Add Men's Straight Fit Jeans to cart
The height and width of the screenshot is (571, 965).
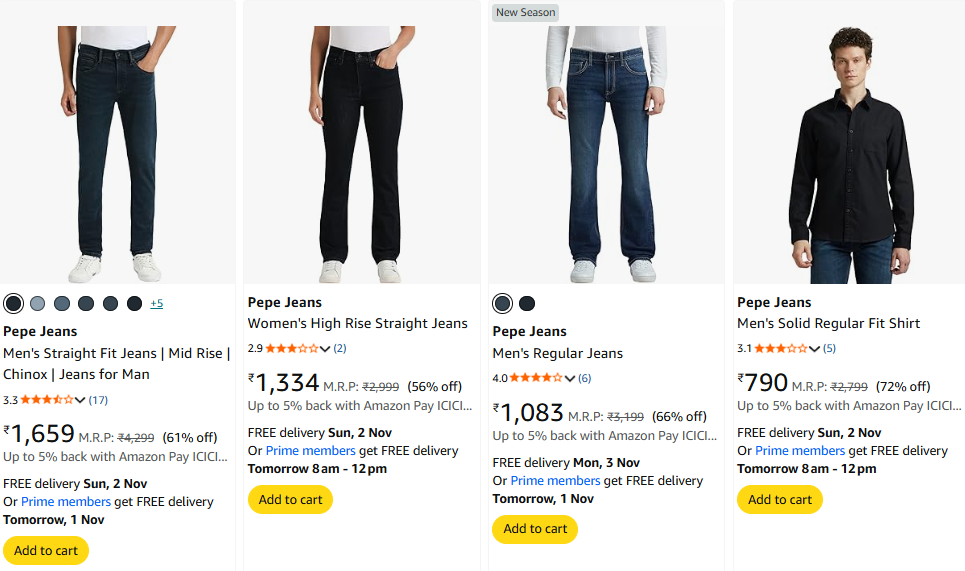click(x=46, y=550)
